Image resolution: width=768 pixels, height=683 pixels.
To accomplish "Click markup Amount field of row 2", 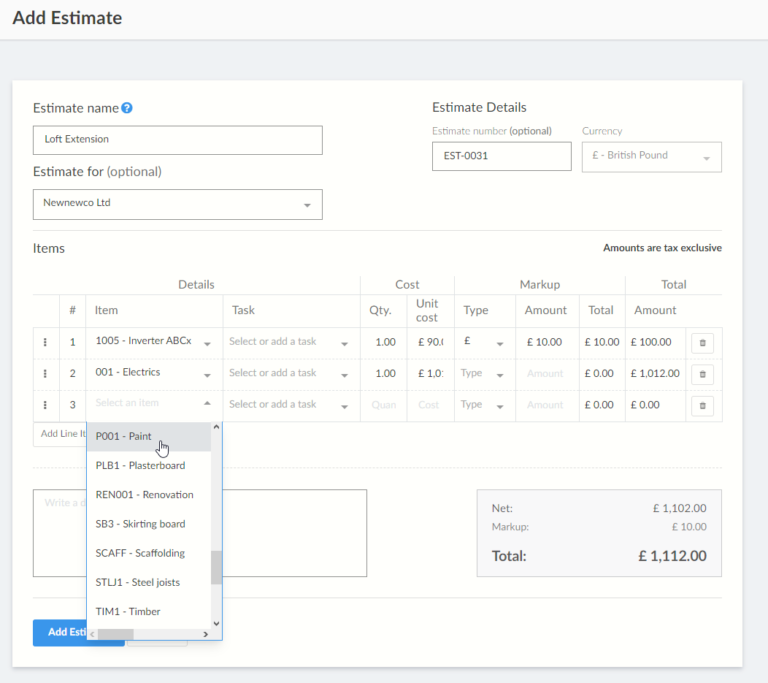I will click(x=547, y=373).
